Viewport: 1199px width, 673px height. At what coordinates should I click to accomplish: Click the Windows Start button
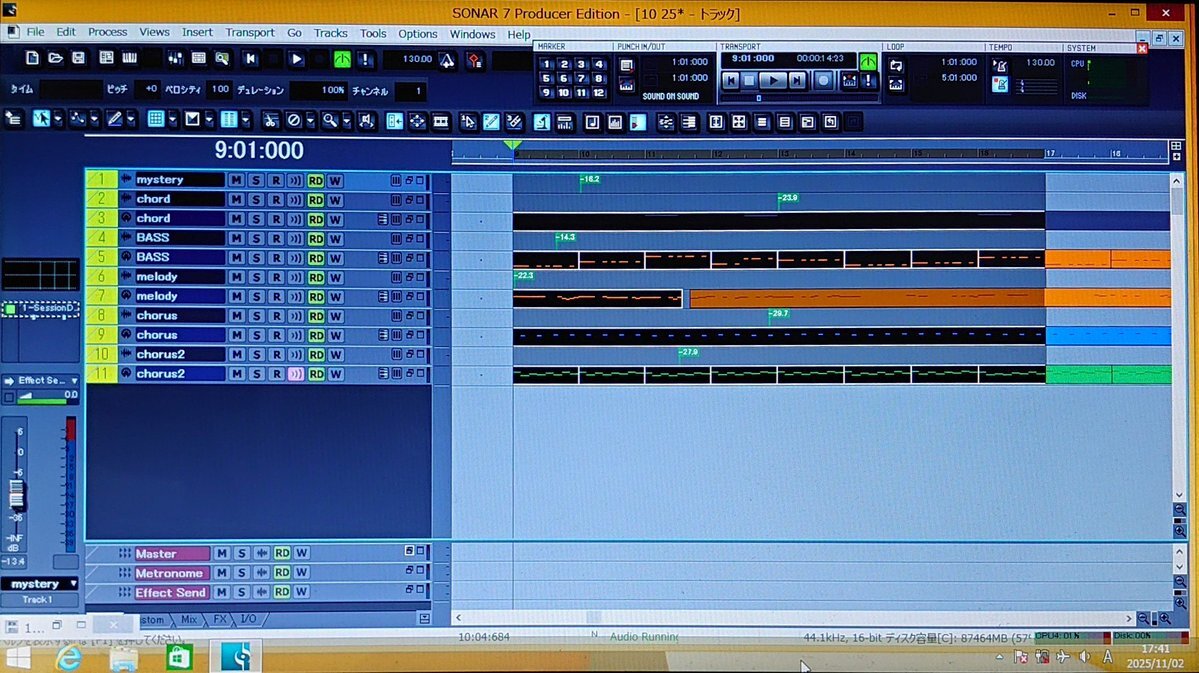[x=18, y=658]
